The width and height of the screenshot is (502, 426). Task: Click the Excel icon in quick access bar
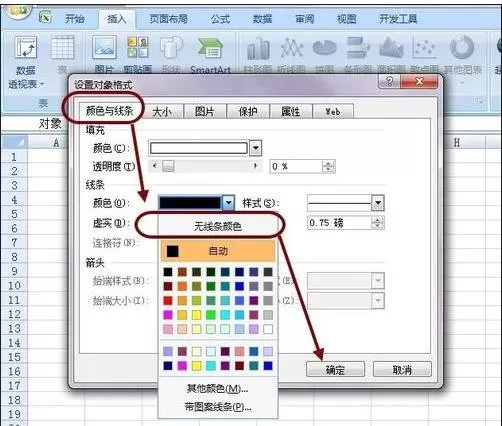(x=45, y=16)
